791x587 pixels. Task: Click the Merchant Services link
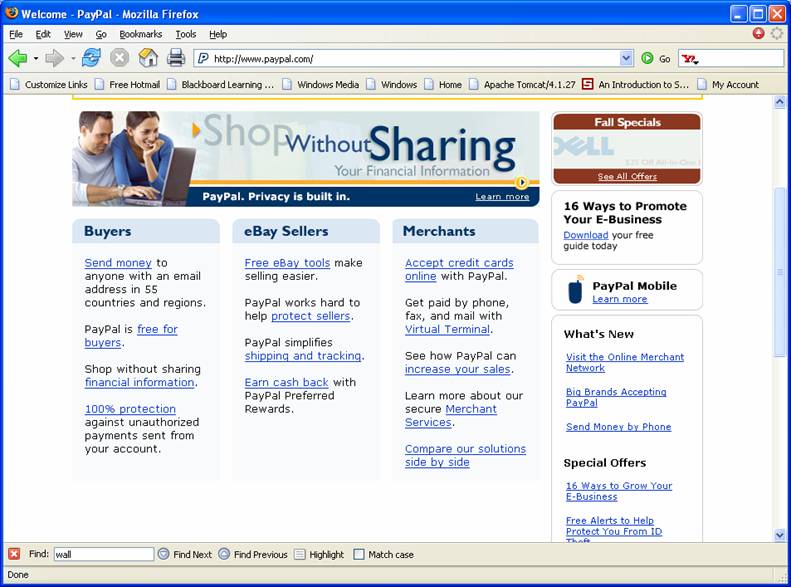[471, 409]
